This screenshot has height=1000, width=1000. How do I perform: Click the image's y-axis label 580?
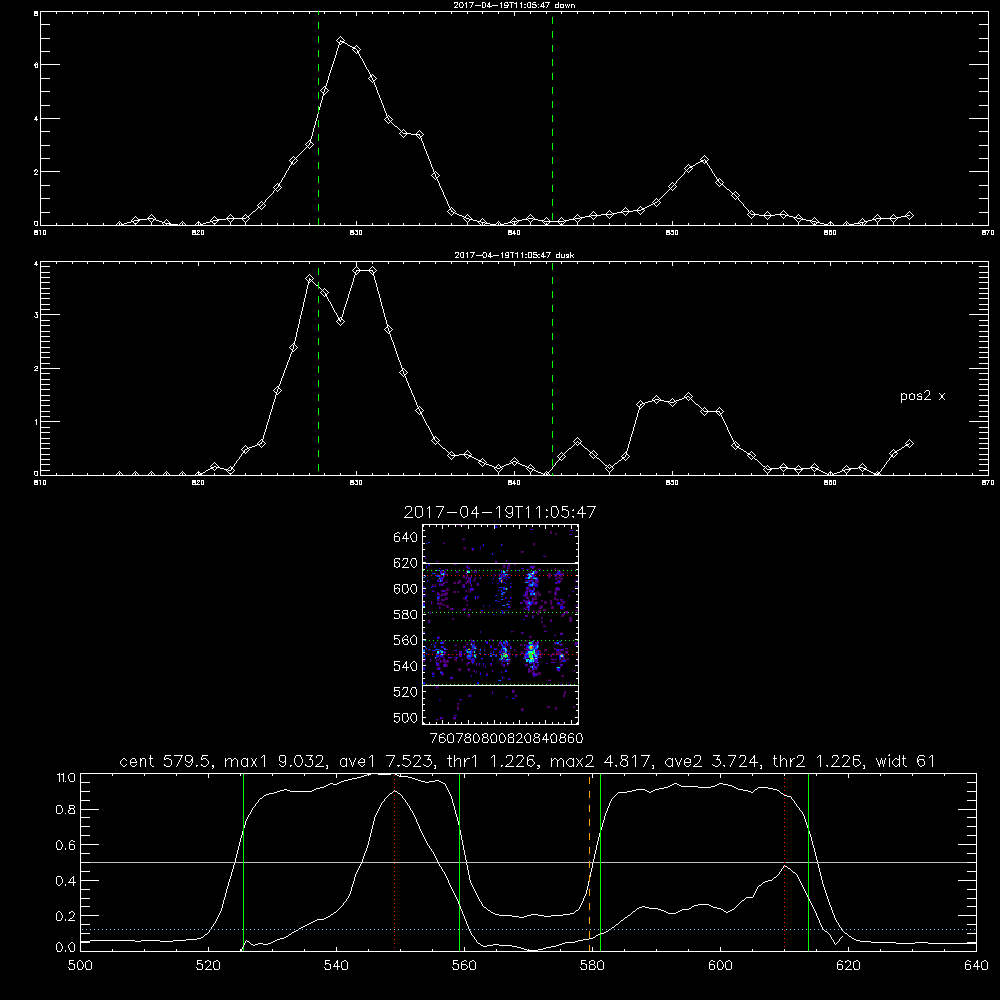406,615
